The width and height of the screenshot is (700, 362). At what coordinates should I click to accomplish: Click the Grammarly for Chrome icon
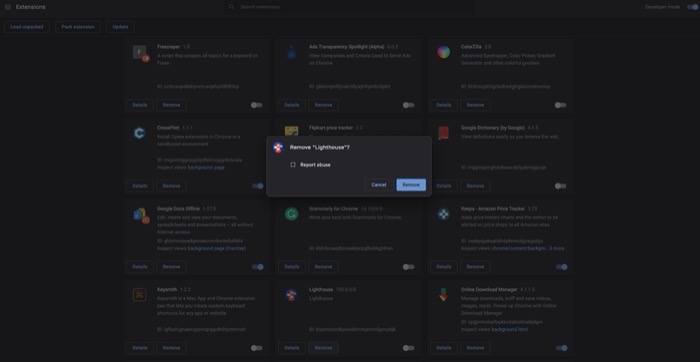pyautogui.click(x=292, y=214)
